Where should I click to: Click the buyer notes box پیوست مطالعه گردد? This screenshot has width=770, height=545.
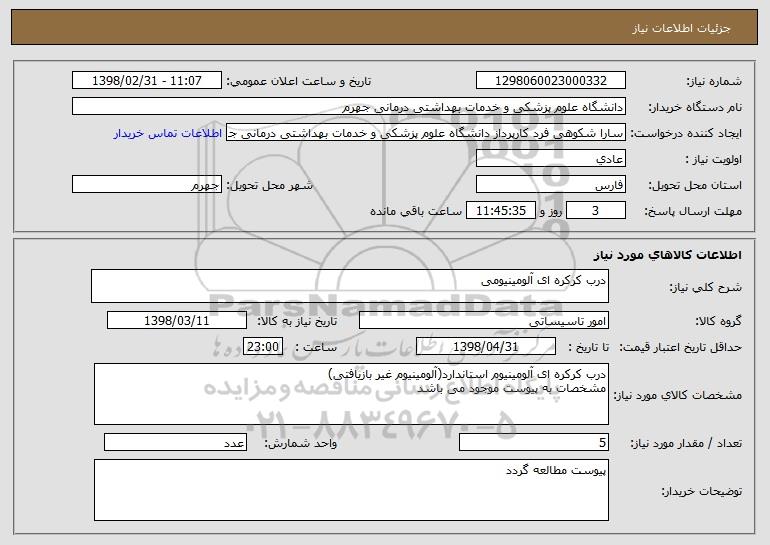point(351,490)
